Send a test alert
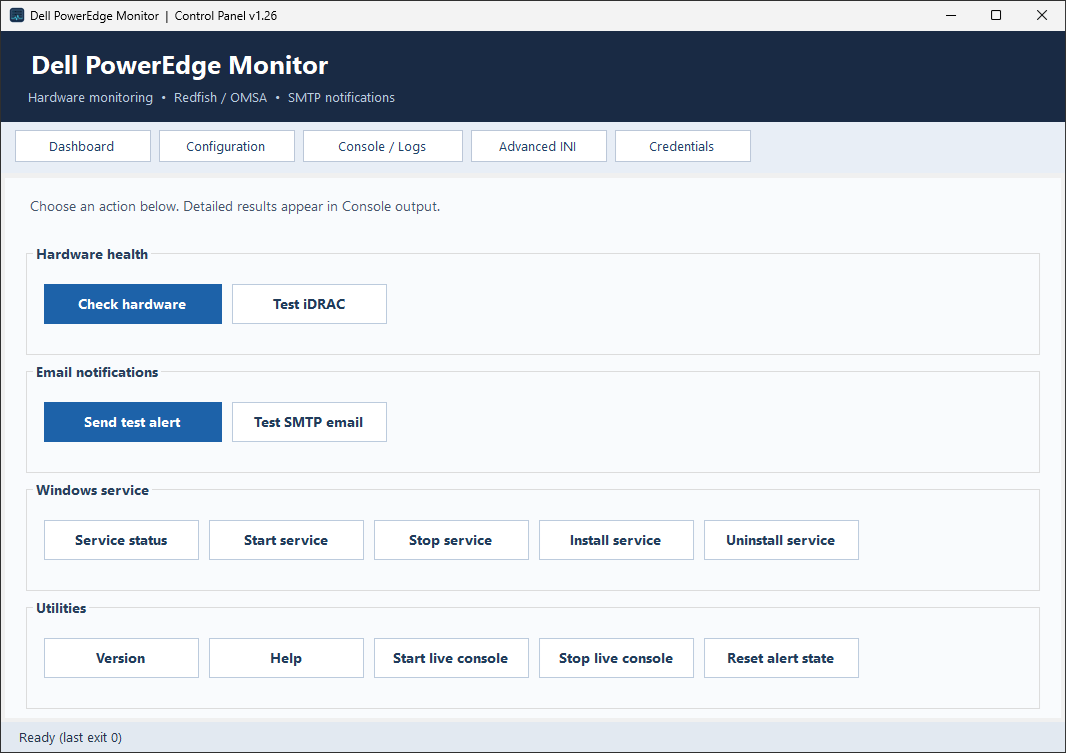This screenshot has height=753, width=1066. (133, 422)
